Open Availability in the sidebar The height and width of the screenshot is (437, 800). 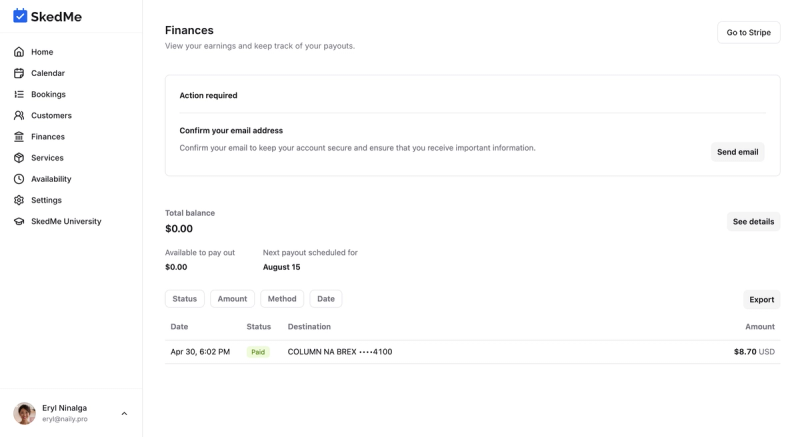(51, 179)
